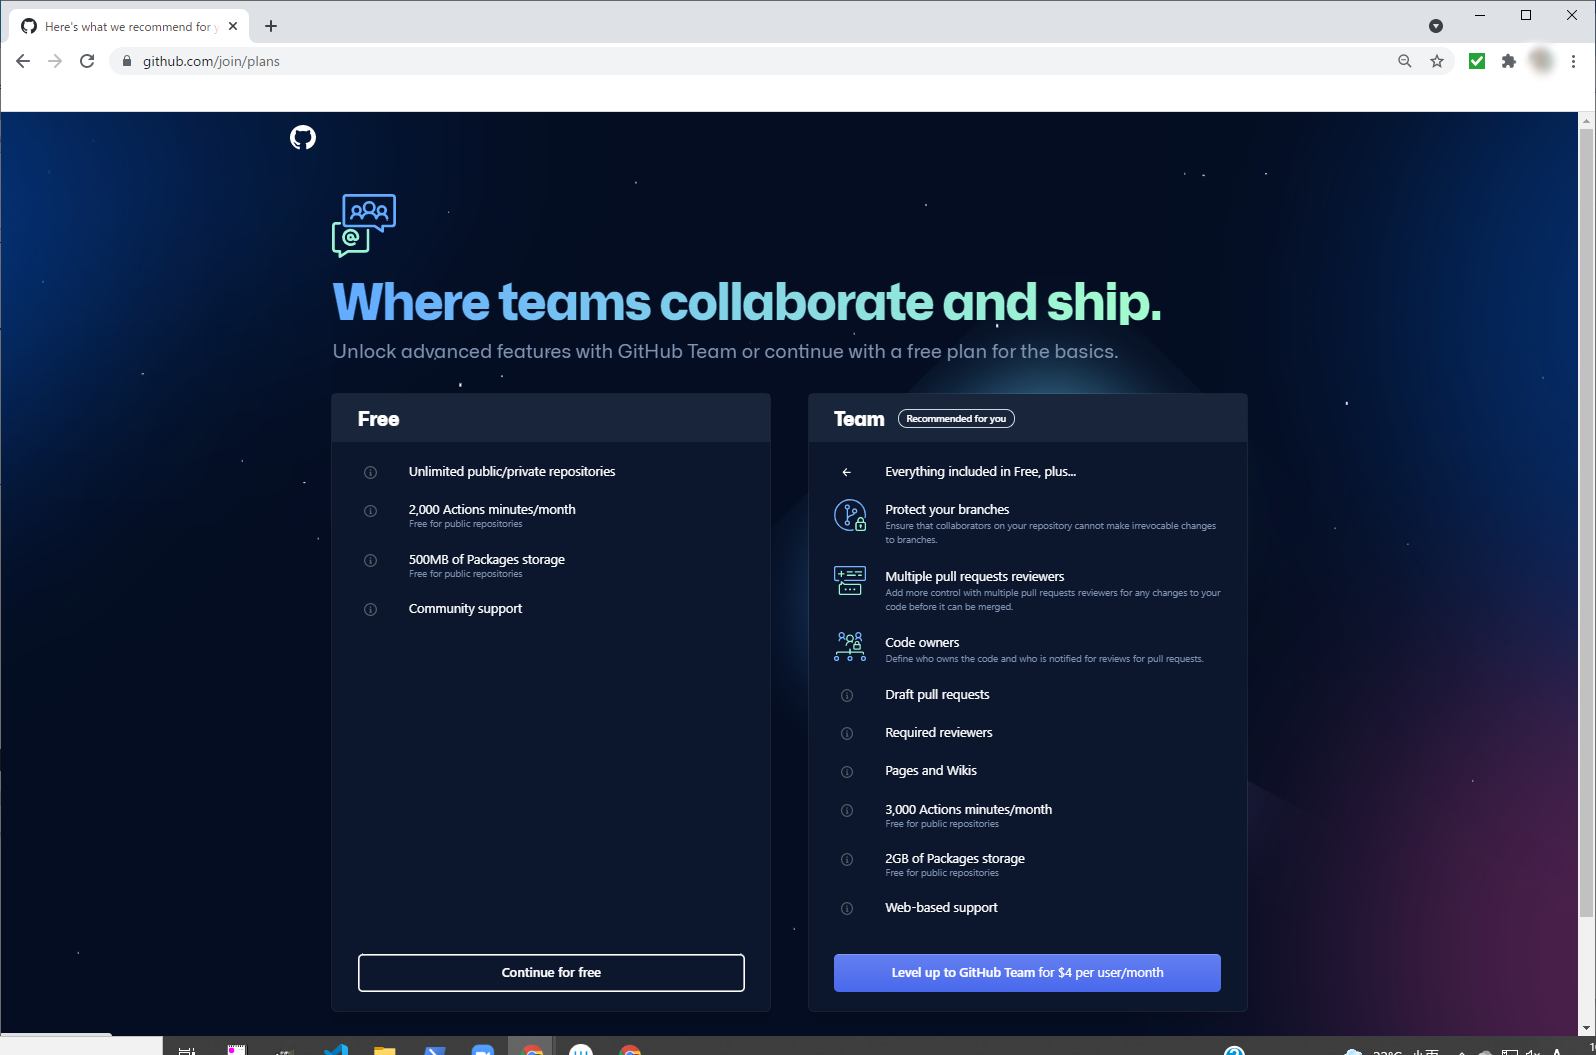
Task: Click info icon next to Pages and Wikis
Action: [x=847, y=771]
